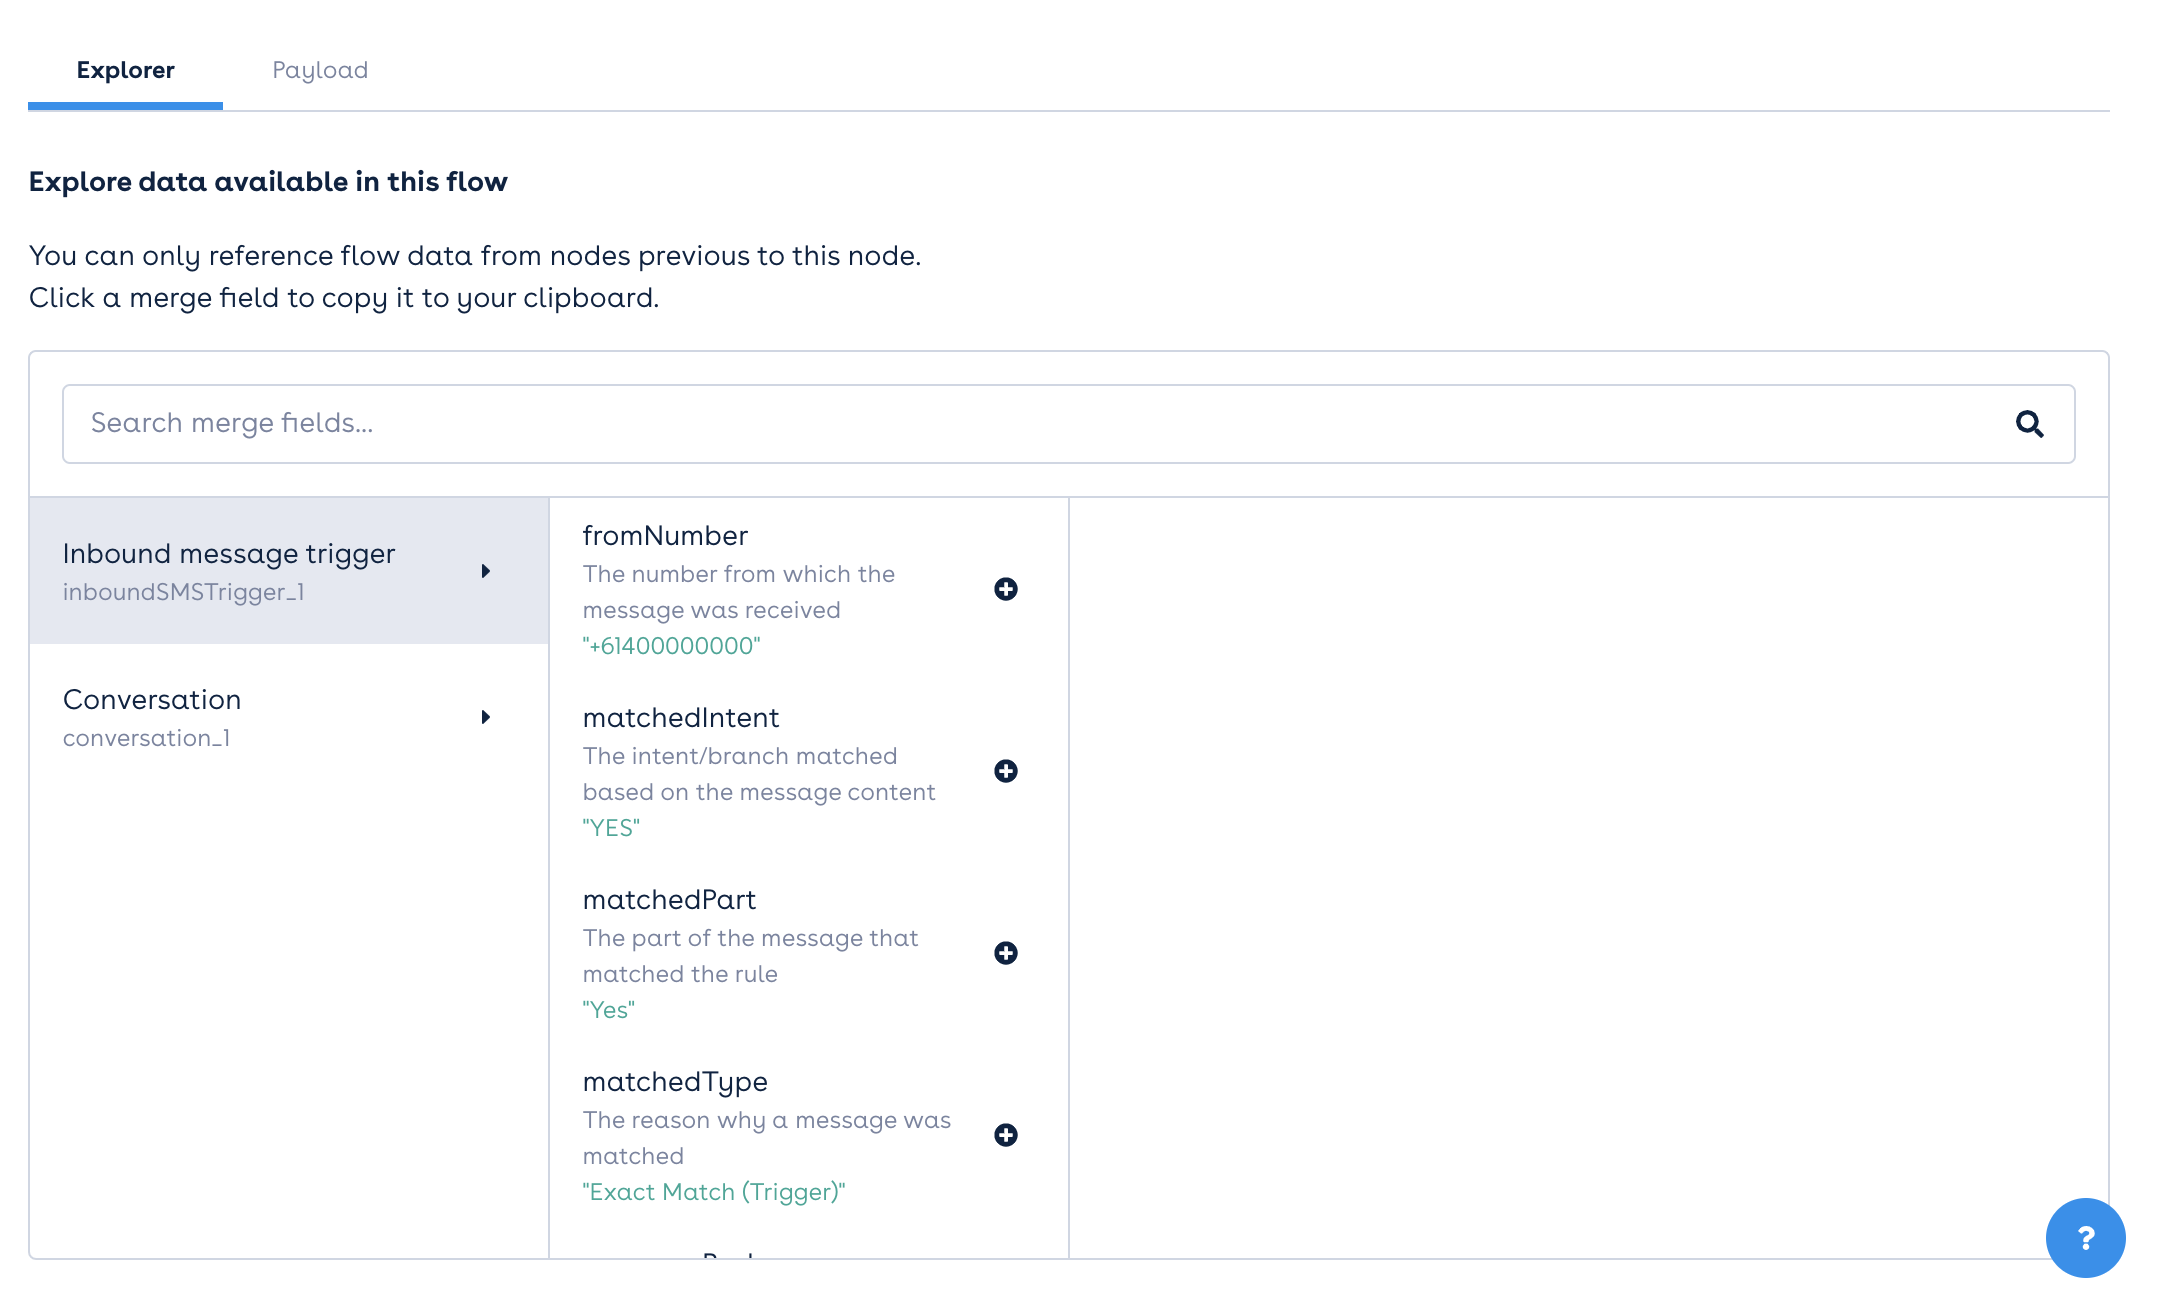Expand the Conversation node arrow
The image size is (2166, 1304).
pos(486,717)
